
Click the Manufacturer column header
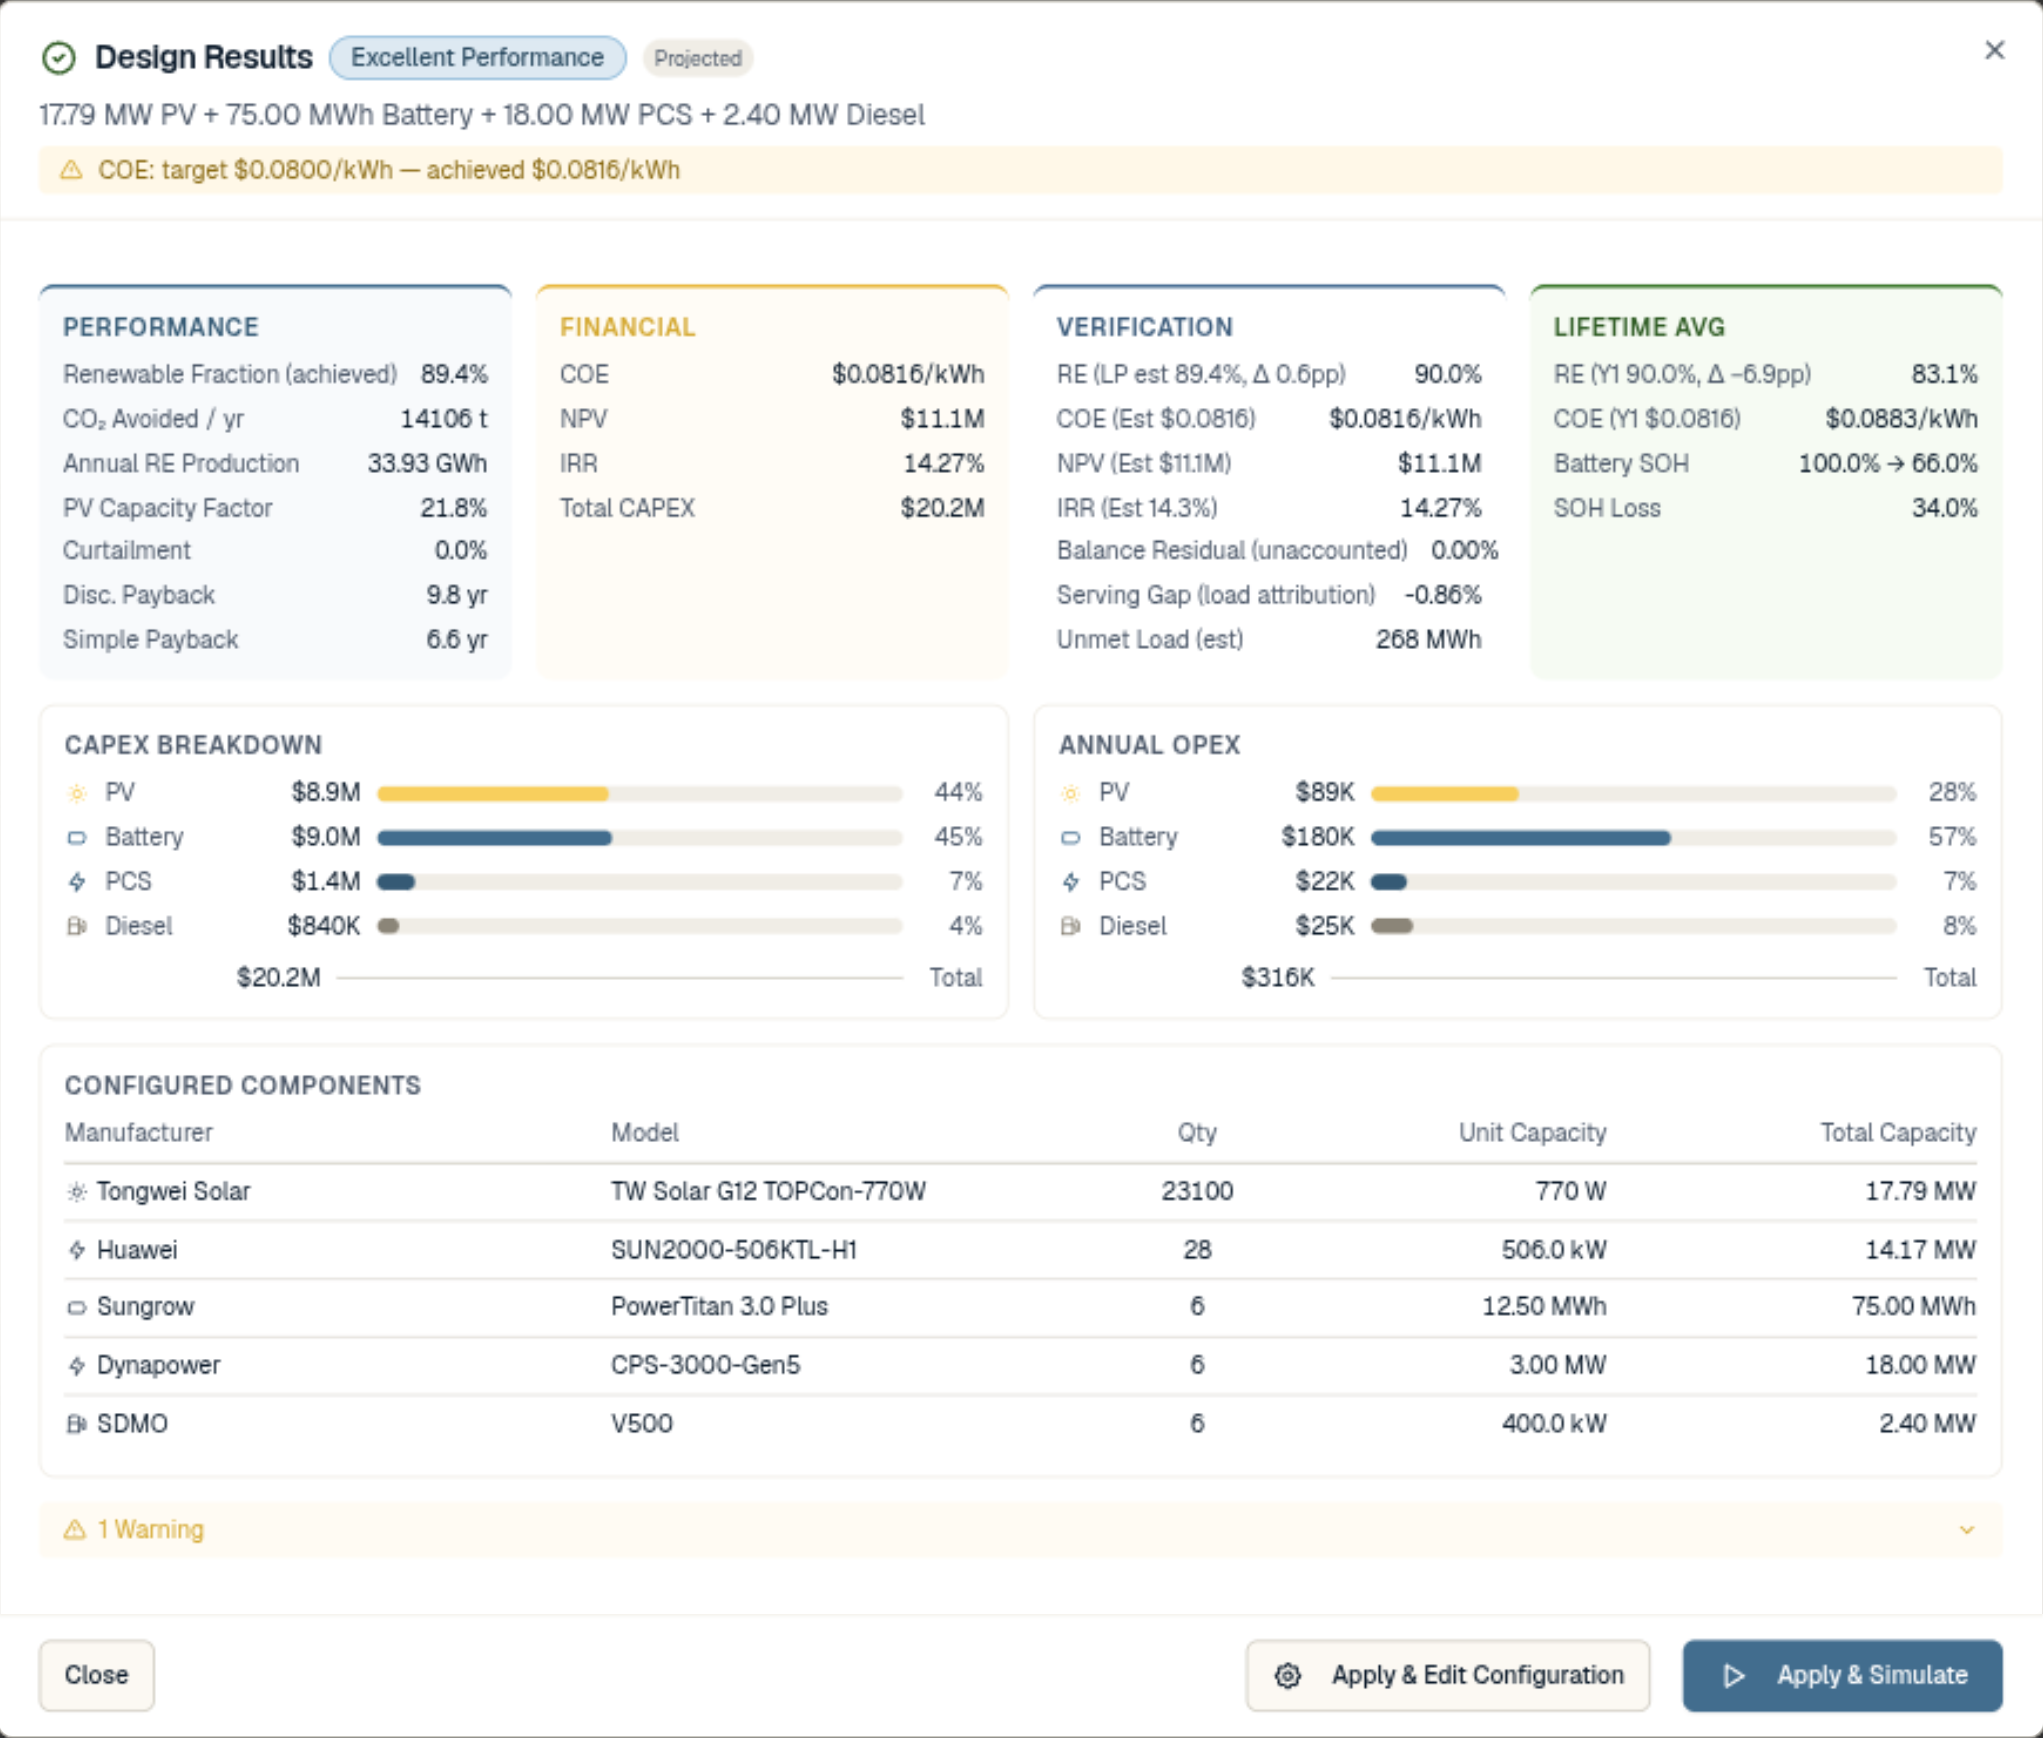click(139, 1132)
